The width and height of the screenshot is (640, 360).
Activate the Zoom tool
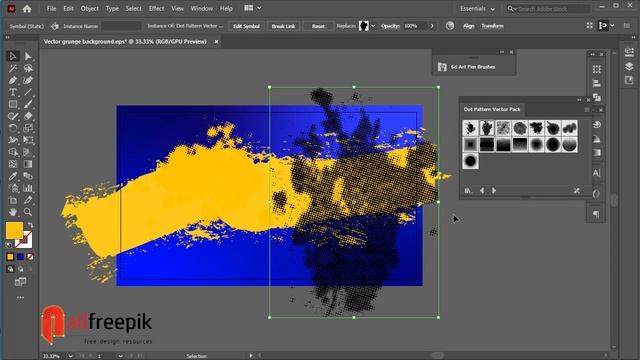coord(28,212)
